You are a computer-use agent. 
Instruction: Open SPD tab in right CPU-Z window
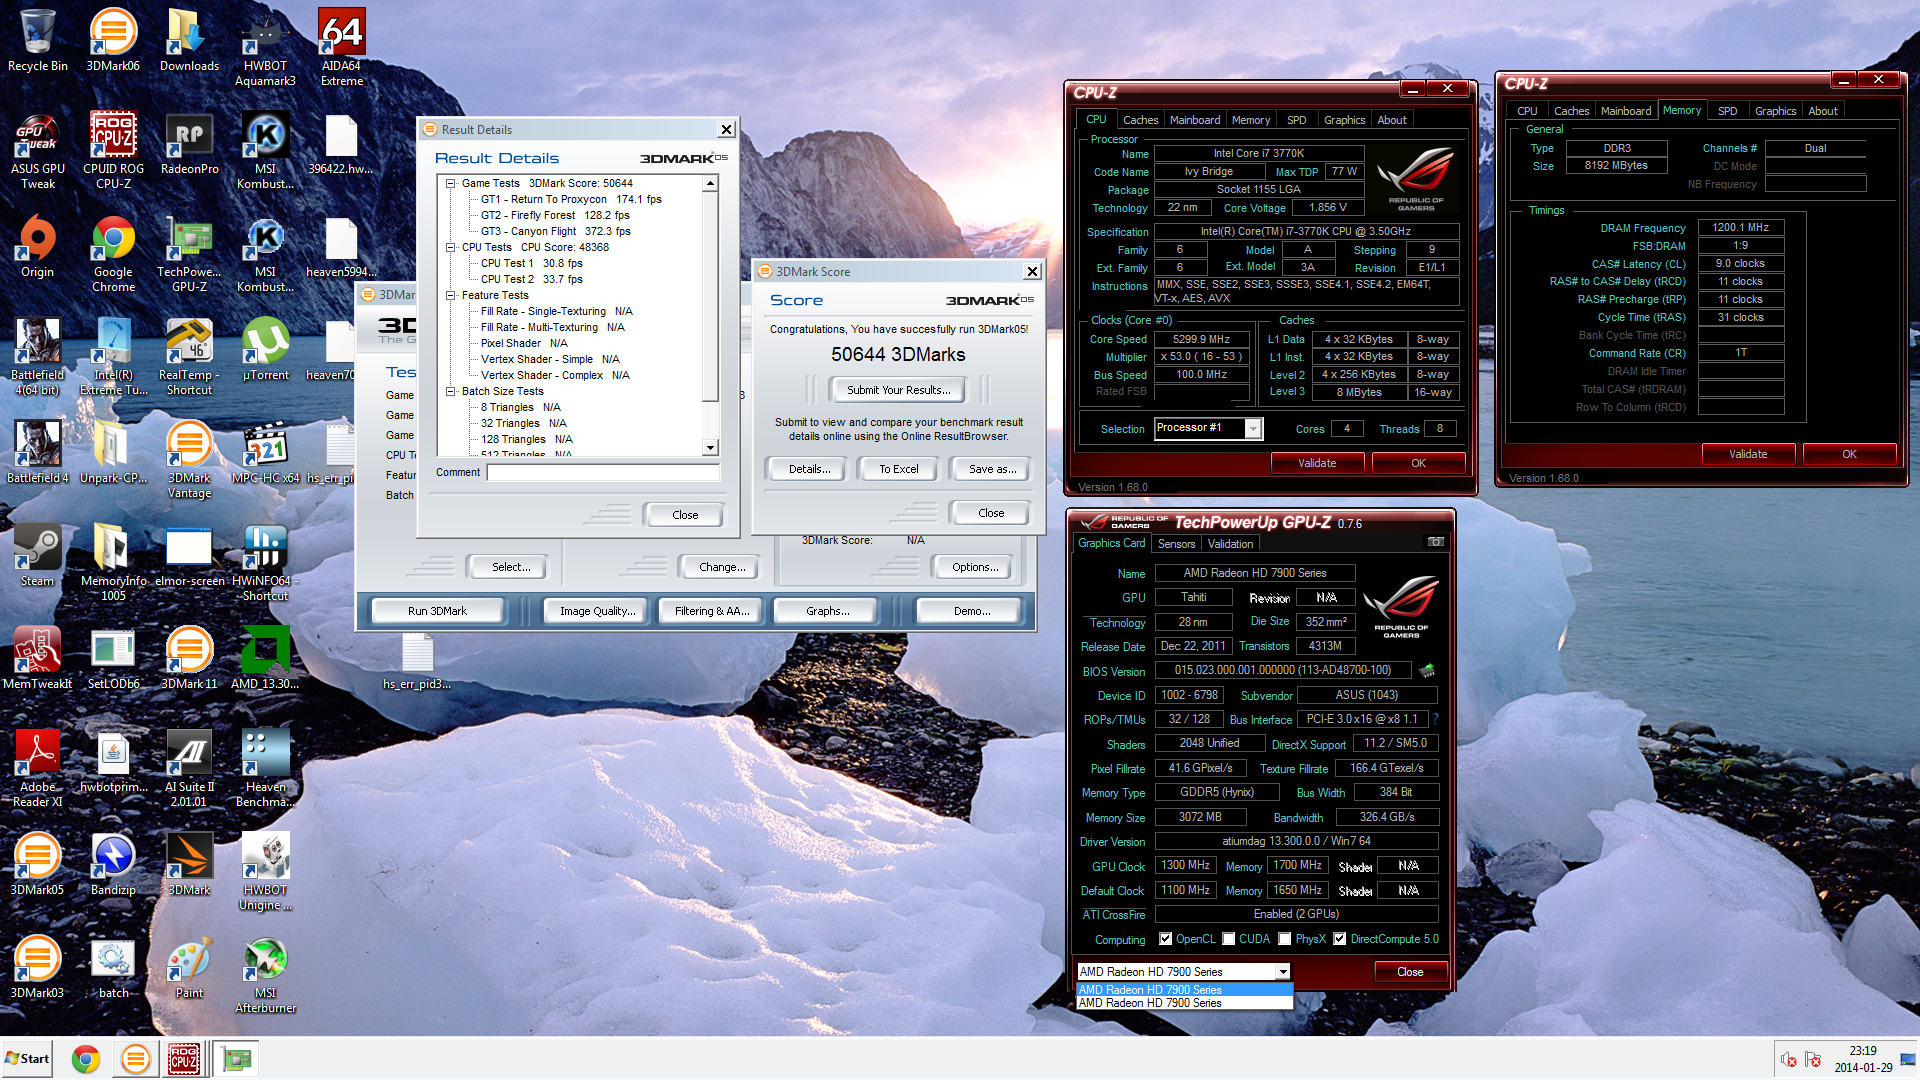click(x=1727, y=111)
